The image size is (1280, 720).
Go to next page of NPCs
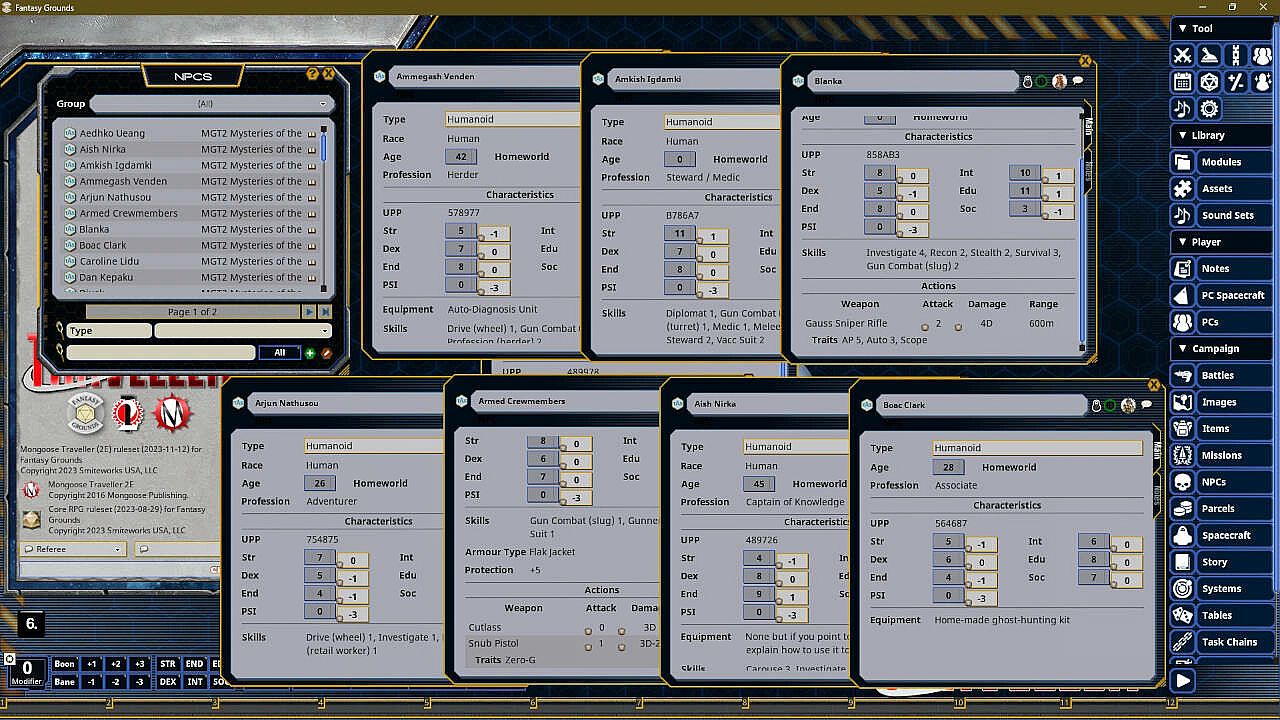[x=309, y=312]
